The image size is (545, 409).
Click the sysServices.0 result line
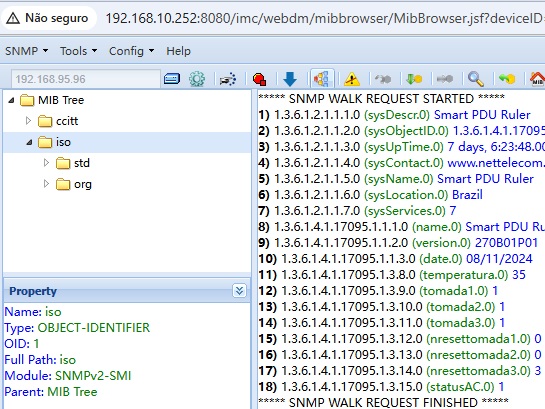357,211
